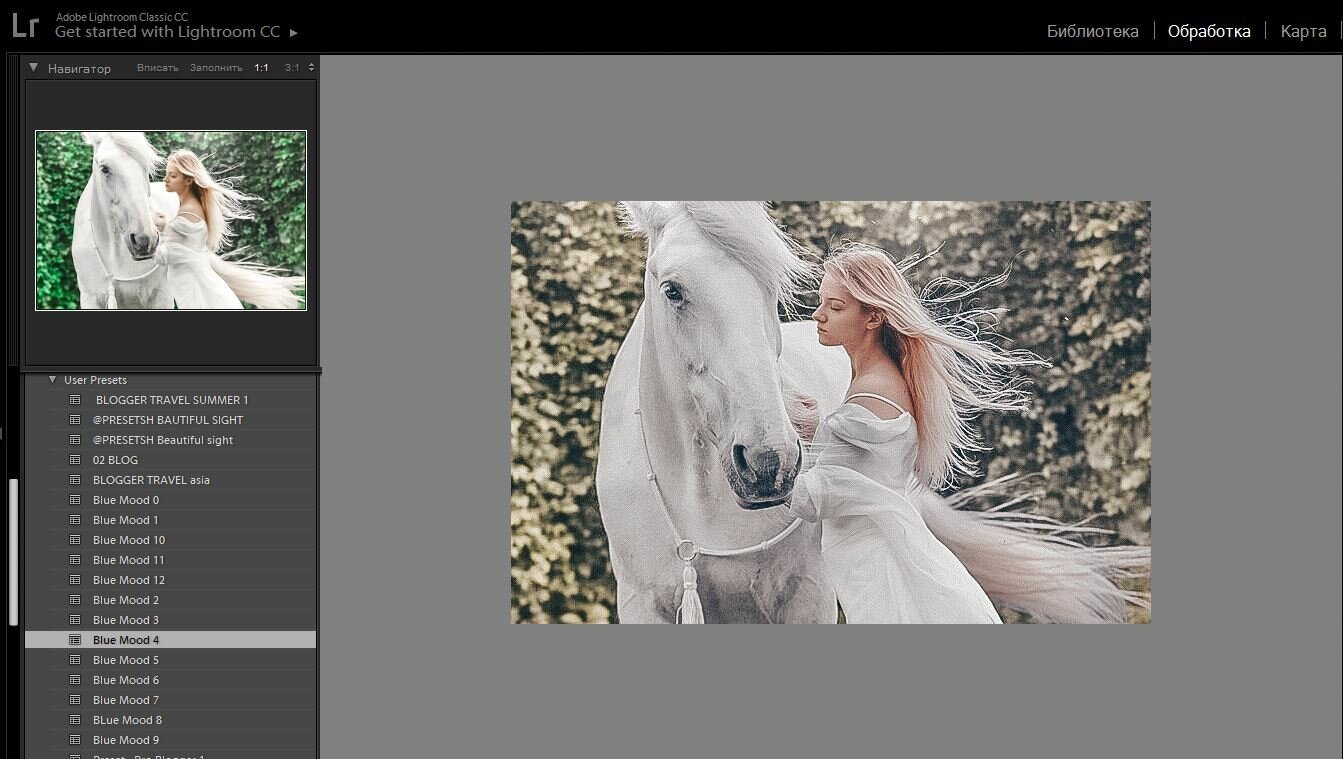Click the preset icon beside BLOGGER TRAVEL asia

(x=75, y=480)
